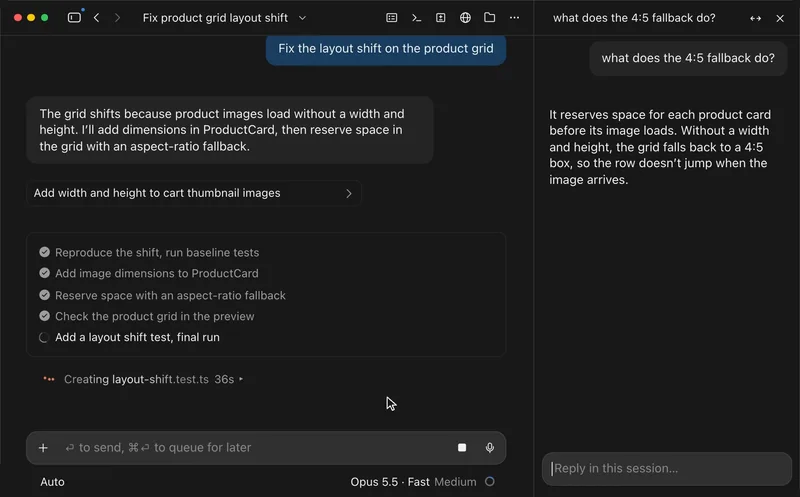Viewport: 800px width, 497px height.
Task: Focus the 'Reply in this session...' field
Action: (x=667, y=468)
